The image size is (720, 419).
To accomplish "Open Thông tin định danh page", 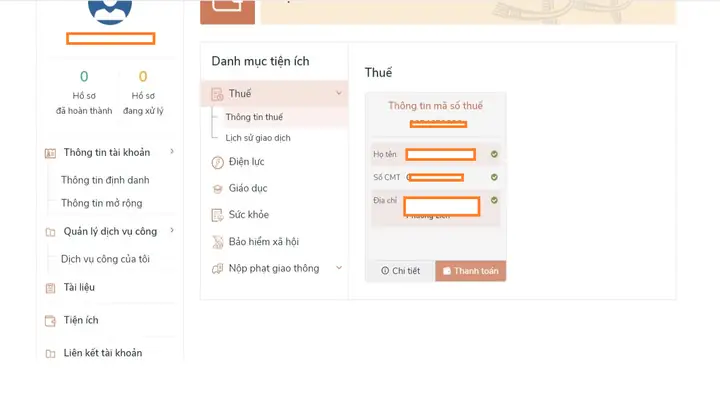I will (105, 180).
